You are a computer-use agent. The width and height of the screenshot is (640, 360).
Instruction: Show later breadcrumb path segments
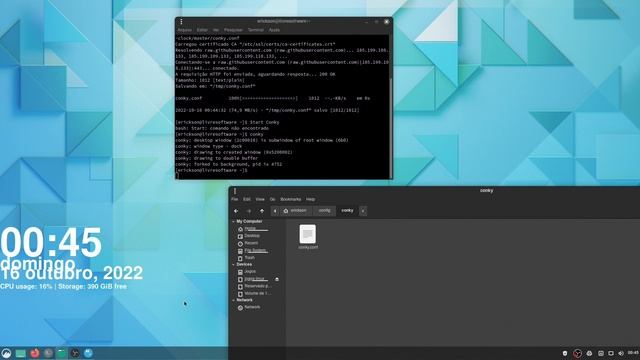(x=363, y=211)
